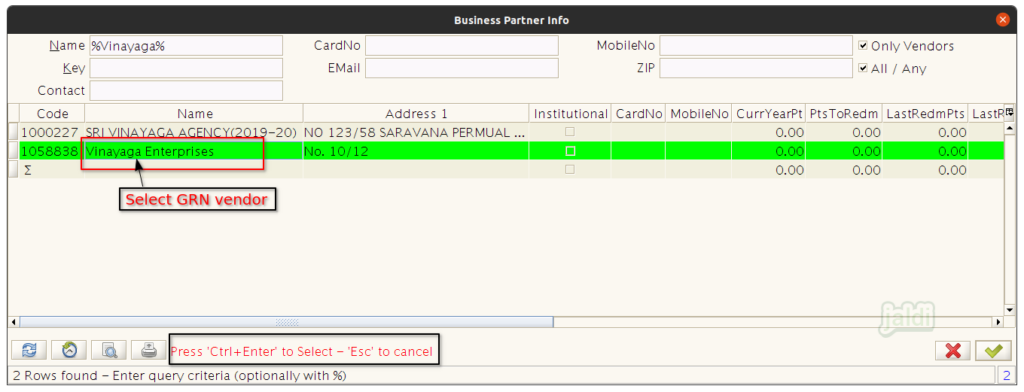Viewport: 1024px width, 392px height.
Task: Click the history clock icon button
Action: [69, 351]
